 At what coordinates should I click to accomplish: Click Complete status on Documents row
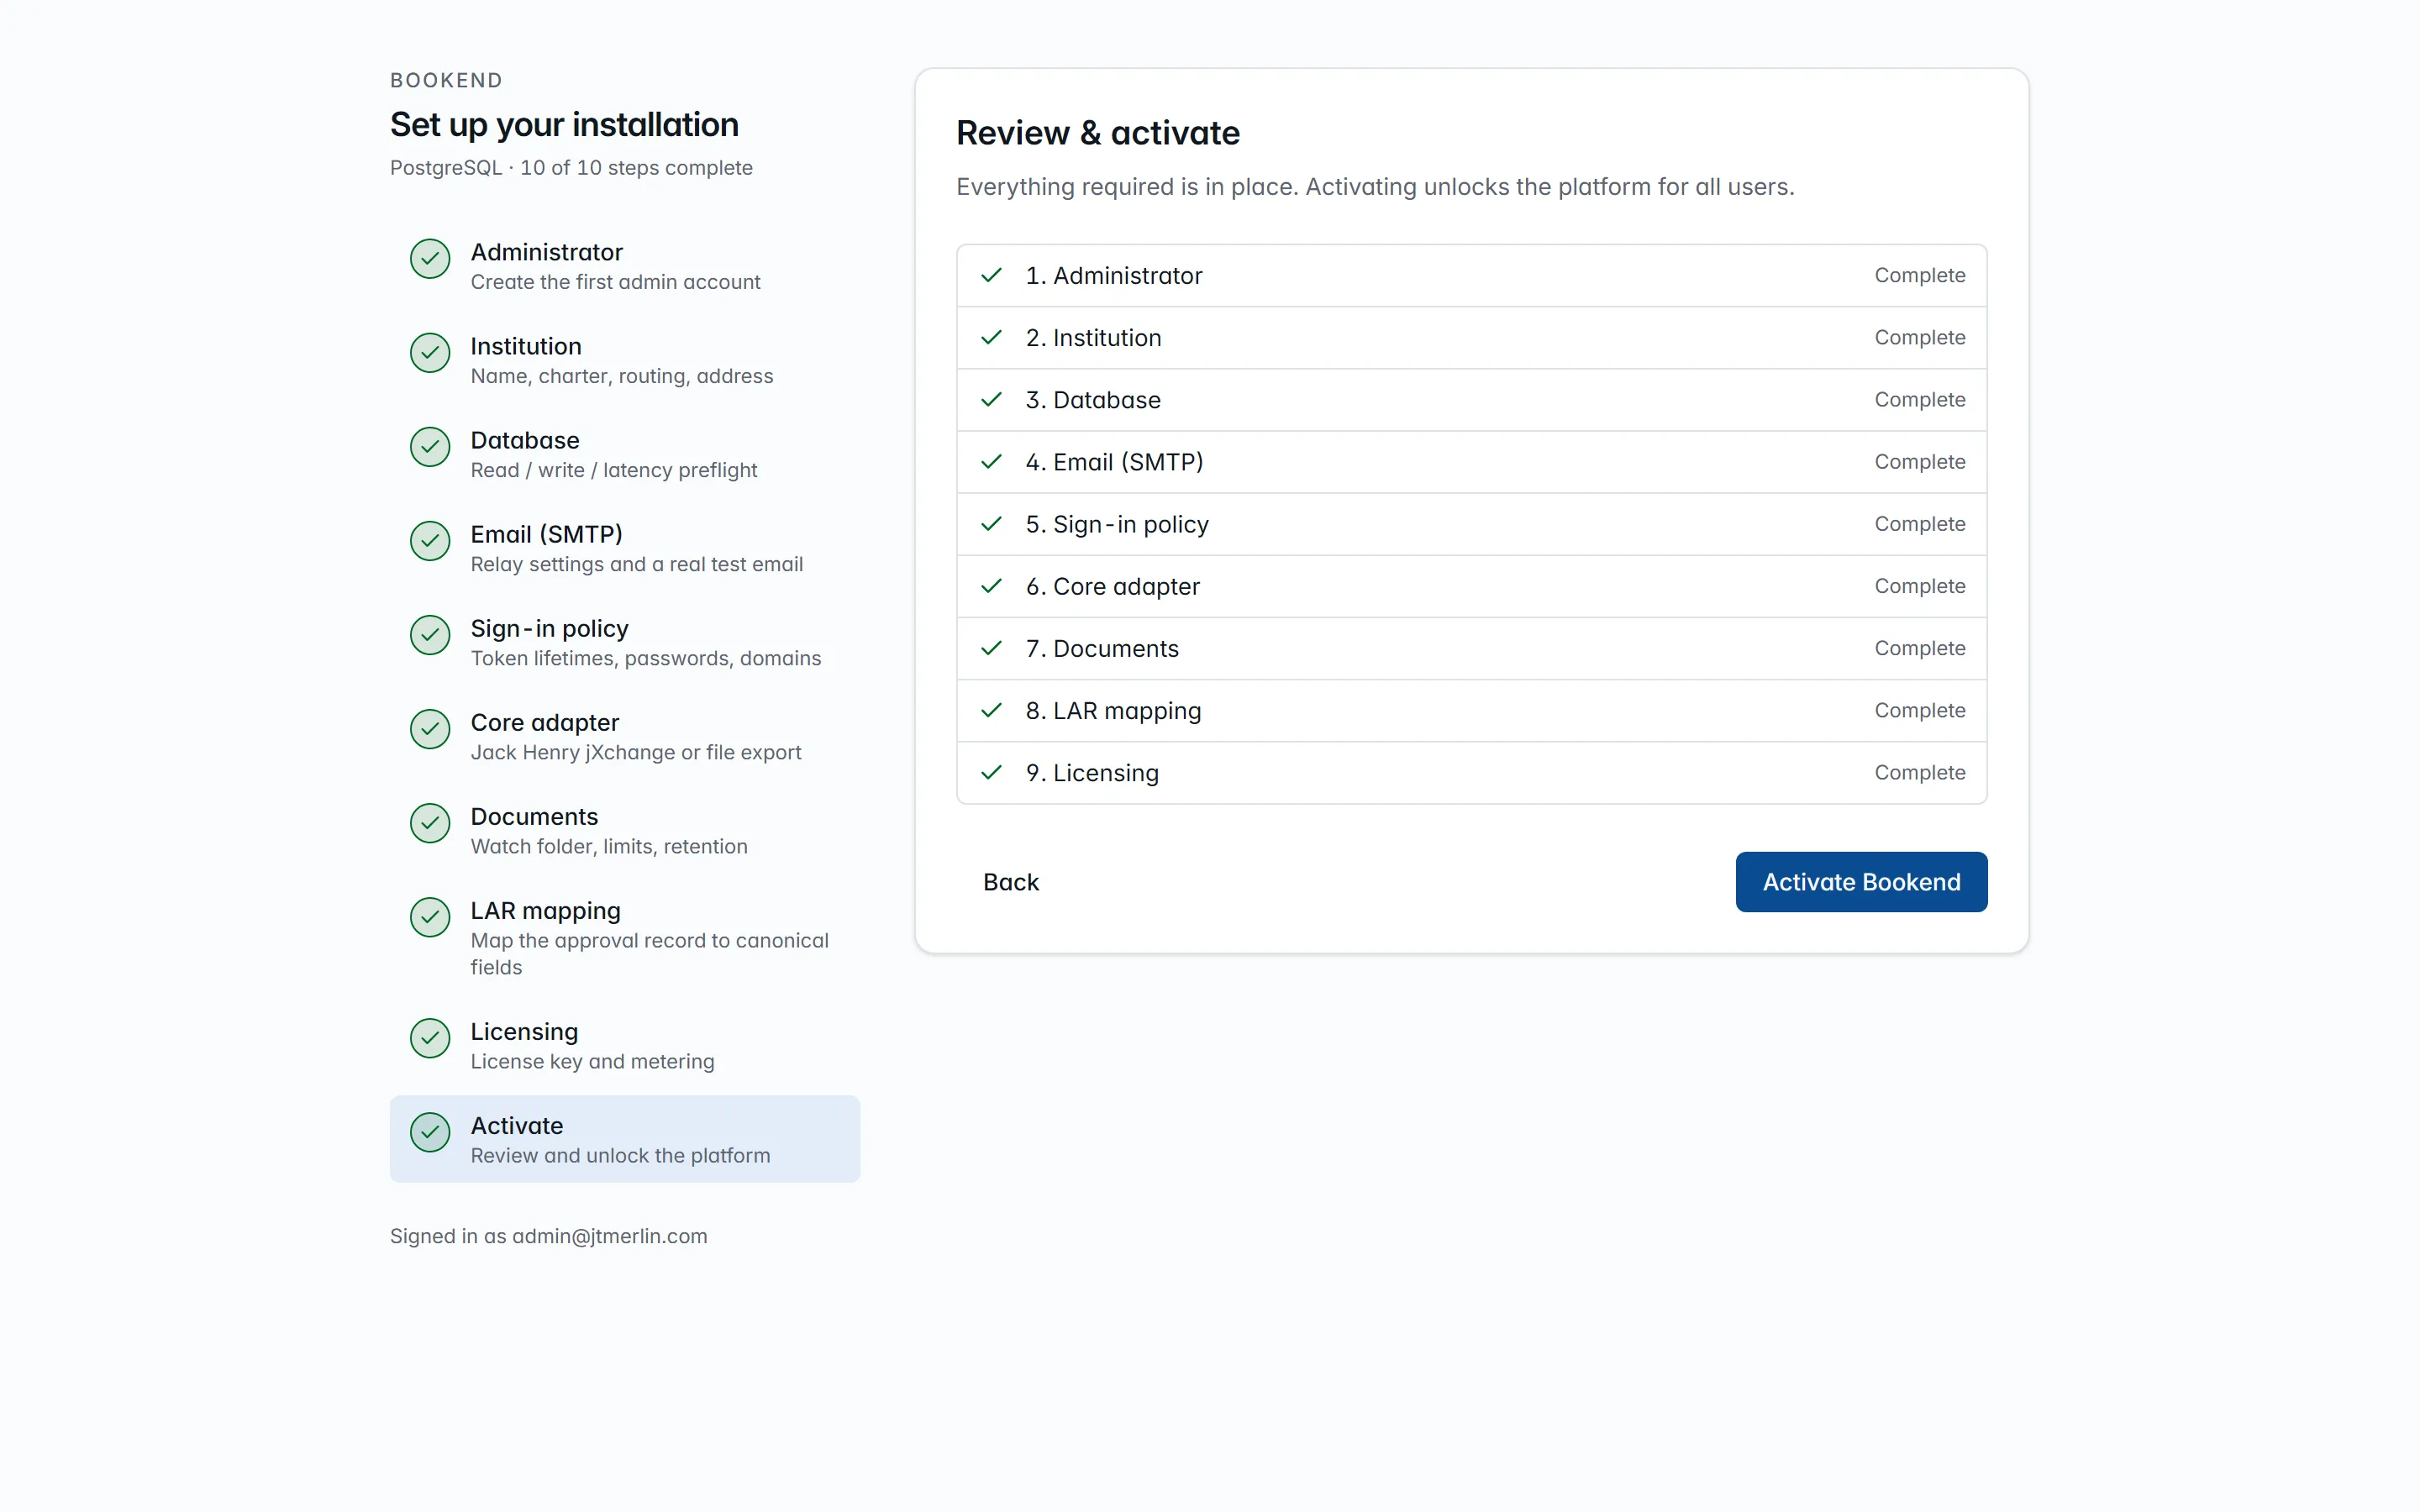[1919, 648]
